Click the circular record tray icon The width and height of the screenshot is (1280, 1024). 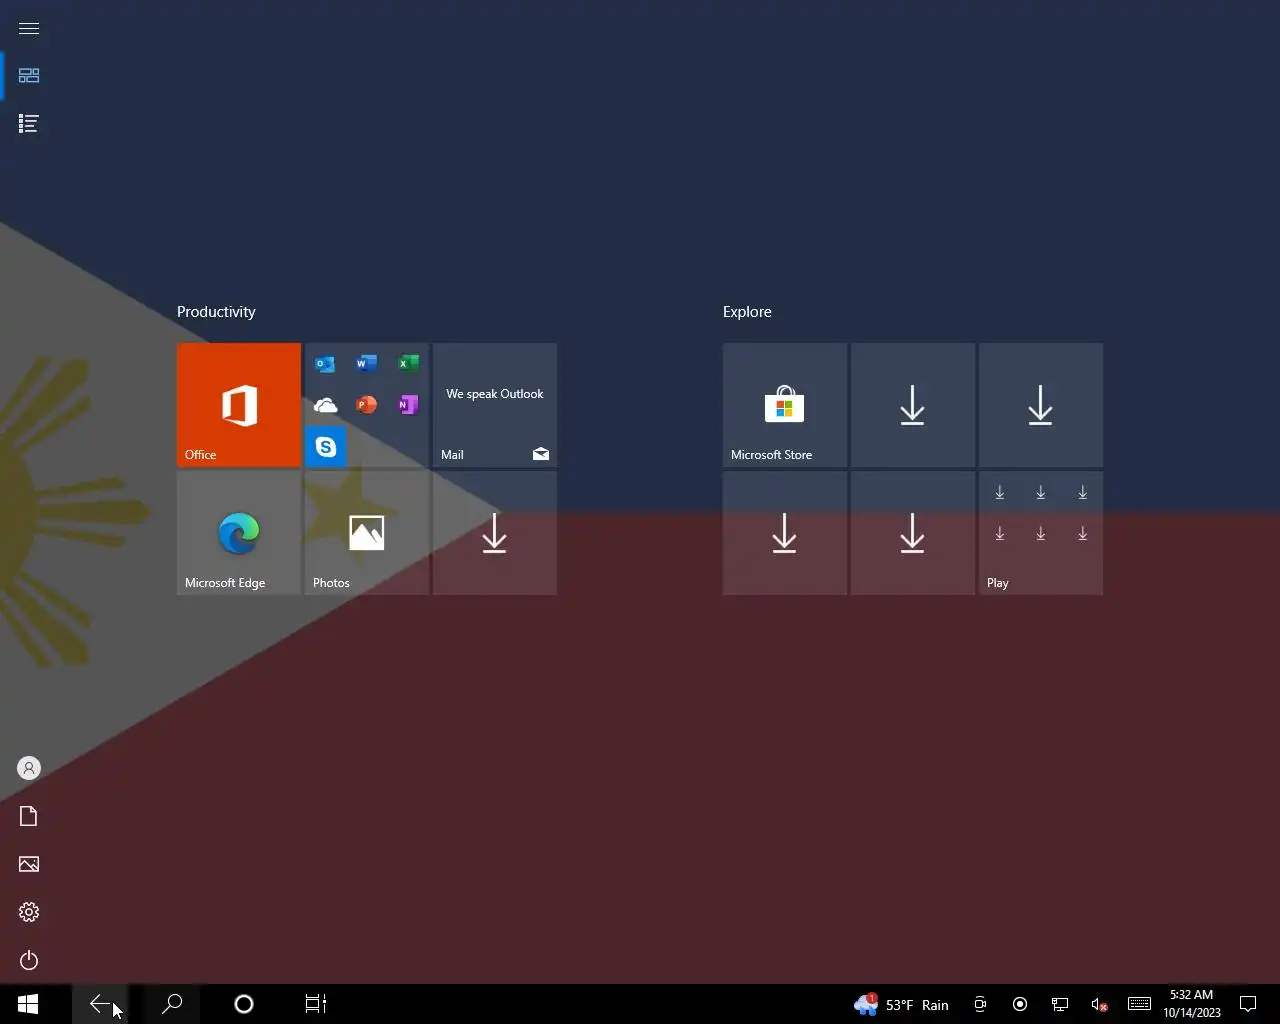[1020, 1004]
